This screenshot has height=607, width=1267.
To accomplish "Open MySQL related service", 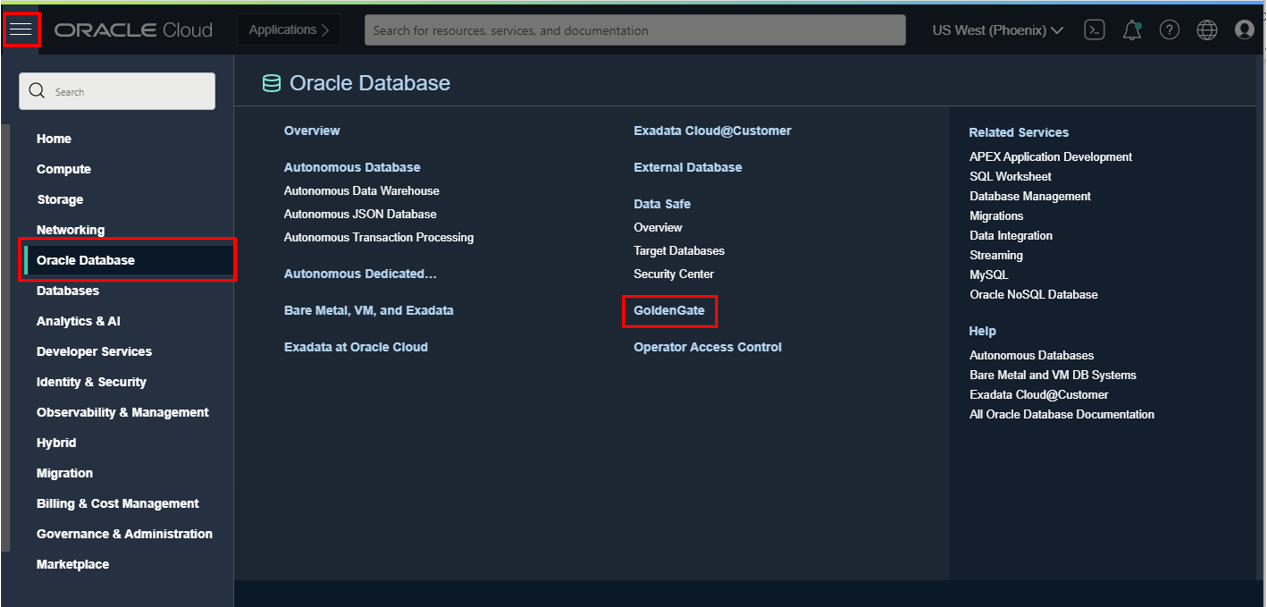I will click(989, 275).
